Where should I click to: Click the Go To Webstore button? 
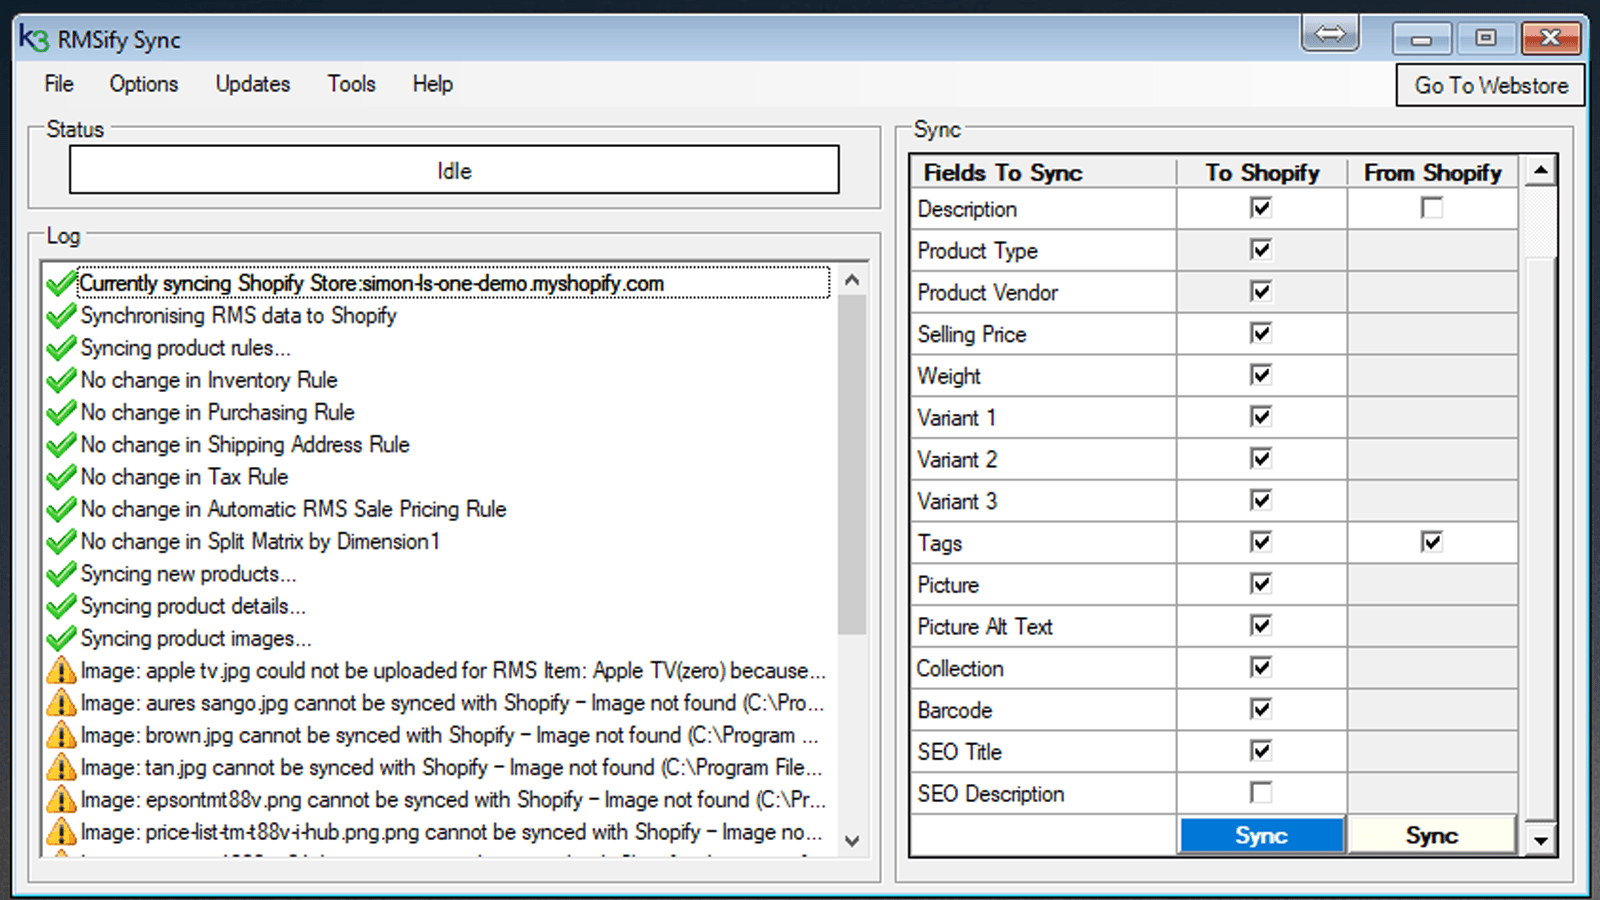click(x=1490, y=85)
